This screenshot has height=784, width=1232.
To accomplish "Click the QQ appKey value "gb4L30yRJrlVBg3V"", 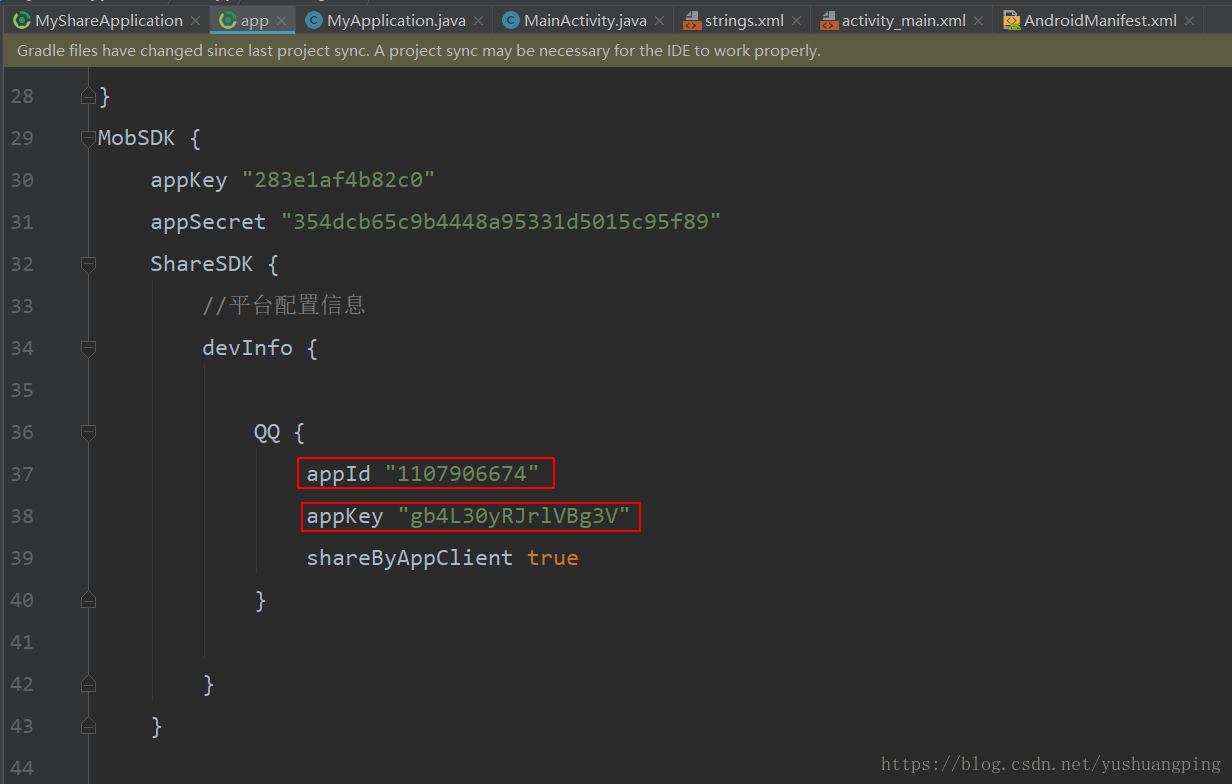I will [x=514, y=516].
